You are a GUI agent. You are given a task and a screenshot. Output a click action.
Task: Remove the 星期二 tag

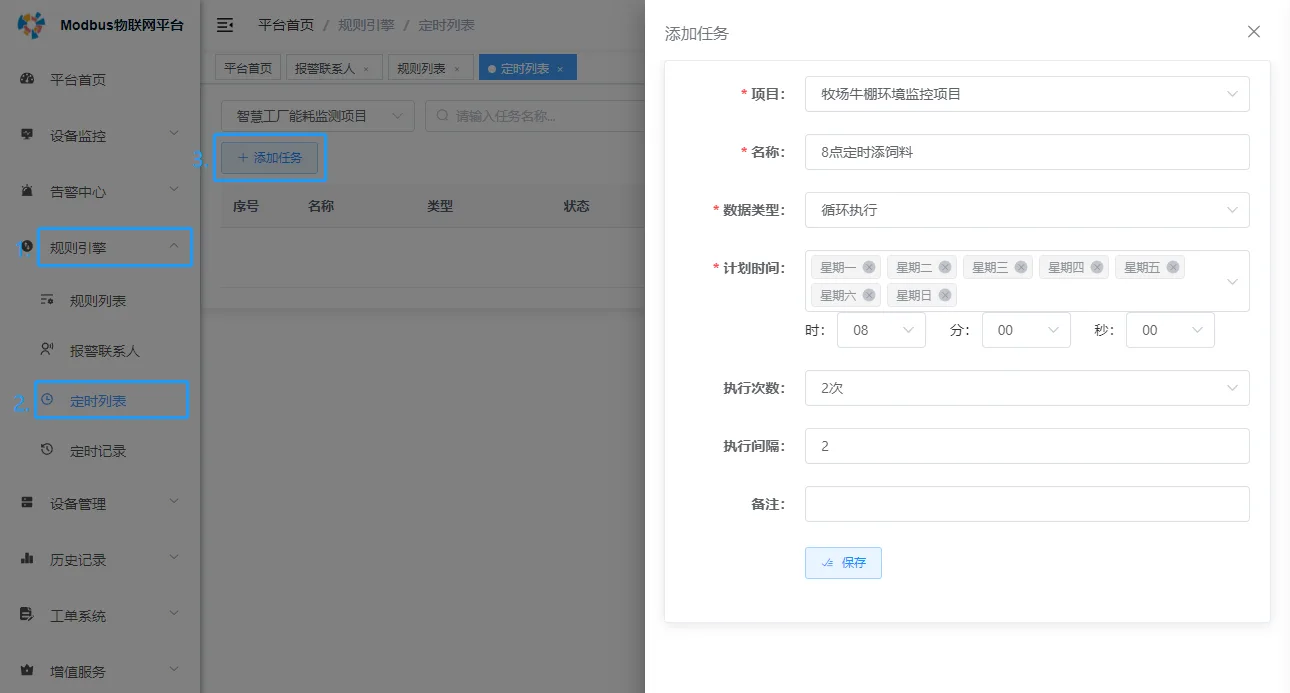point(945,267)
